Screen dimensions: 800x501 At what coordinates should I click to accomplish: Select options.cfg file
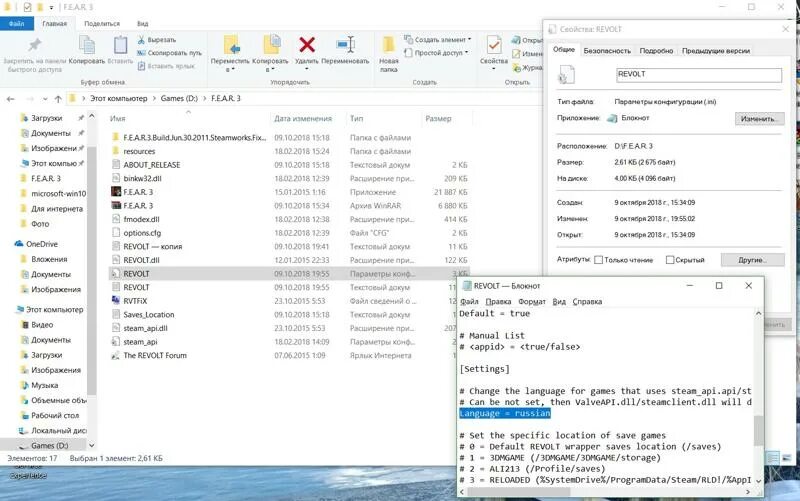(142, 233)
